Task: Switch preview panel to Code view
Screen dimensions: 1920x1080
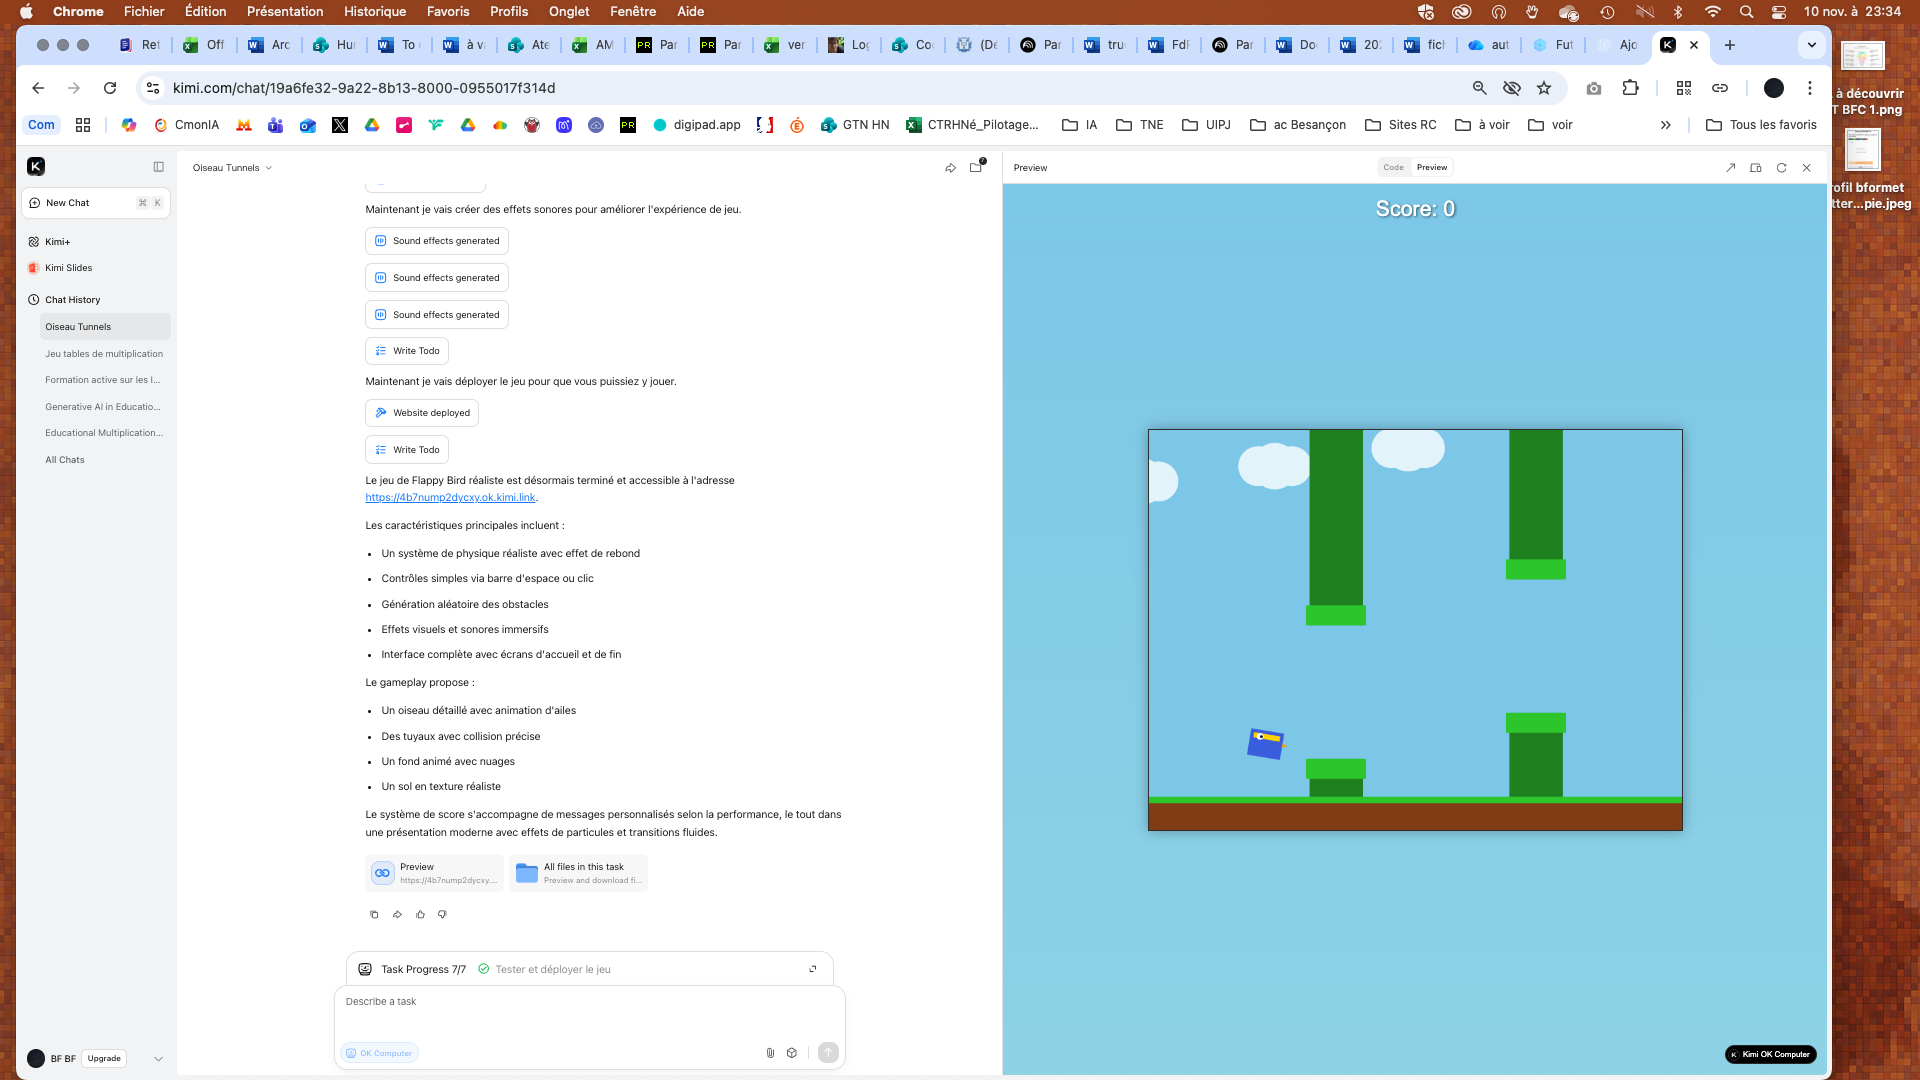Action: point(1393,167)
